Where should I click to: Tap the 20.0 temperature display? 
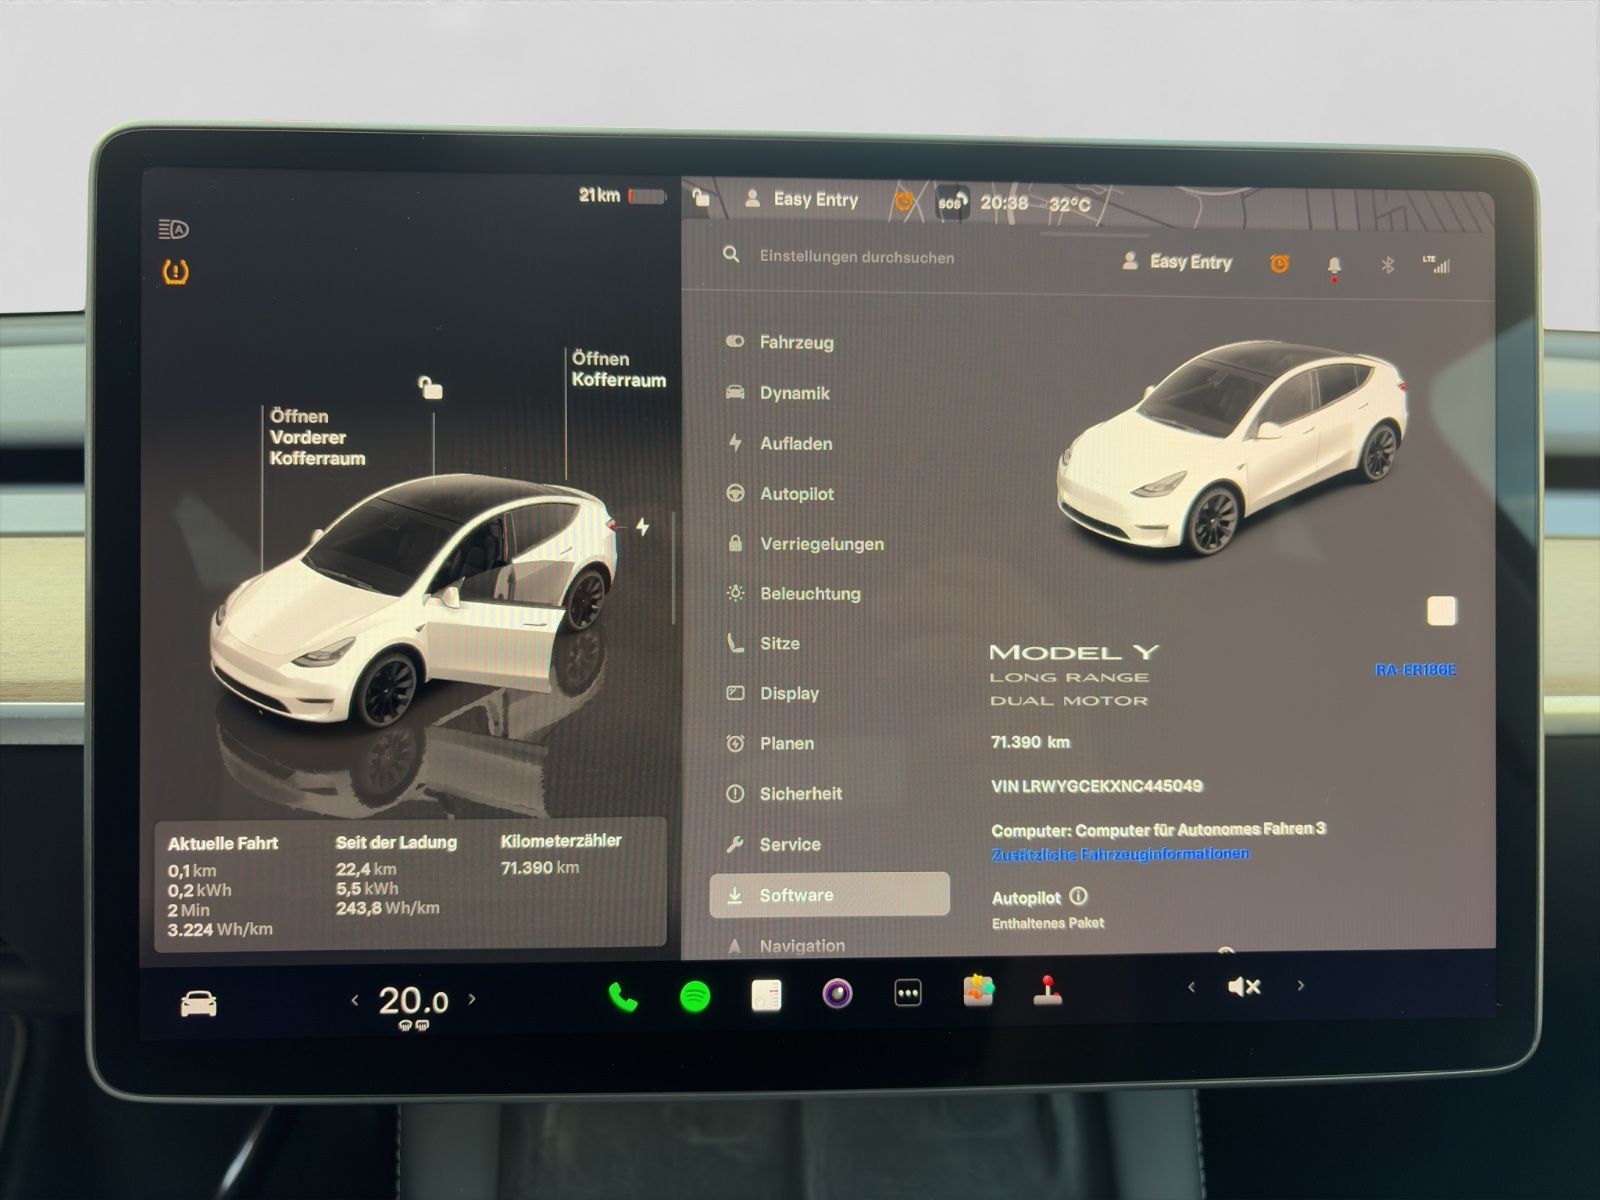coord(413,1000)
